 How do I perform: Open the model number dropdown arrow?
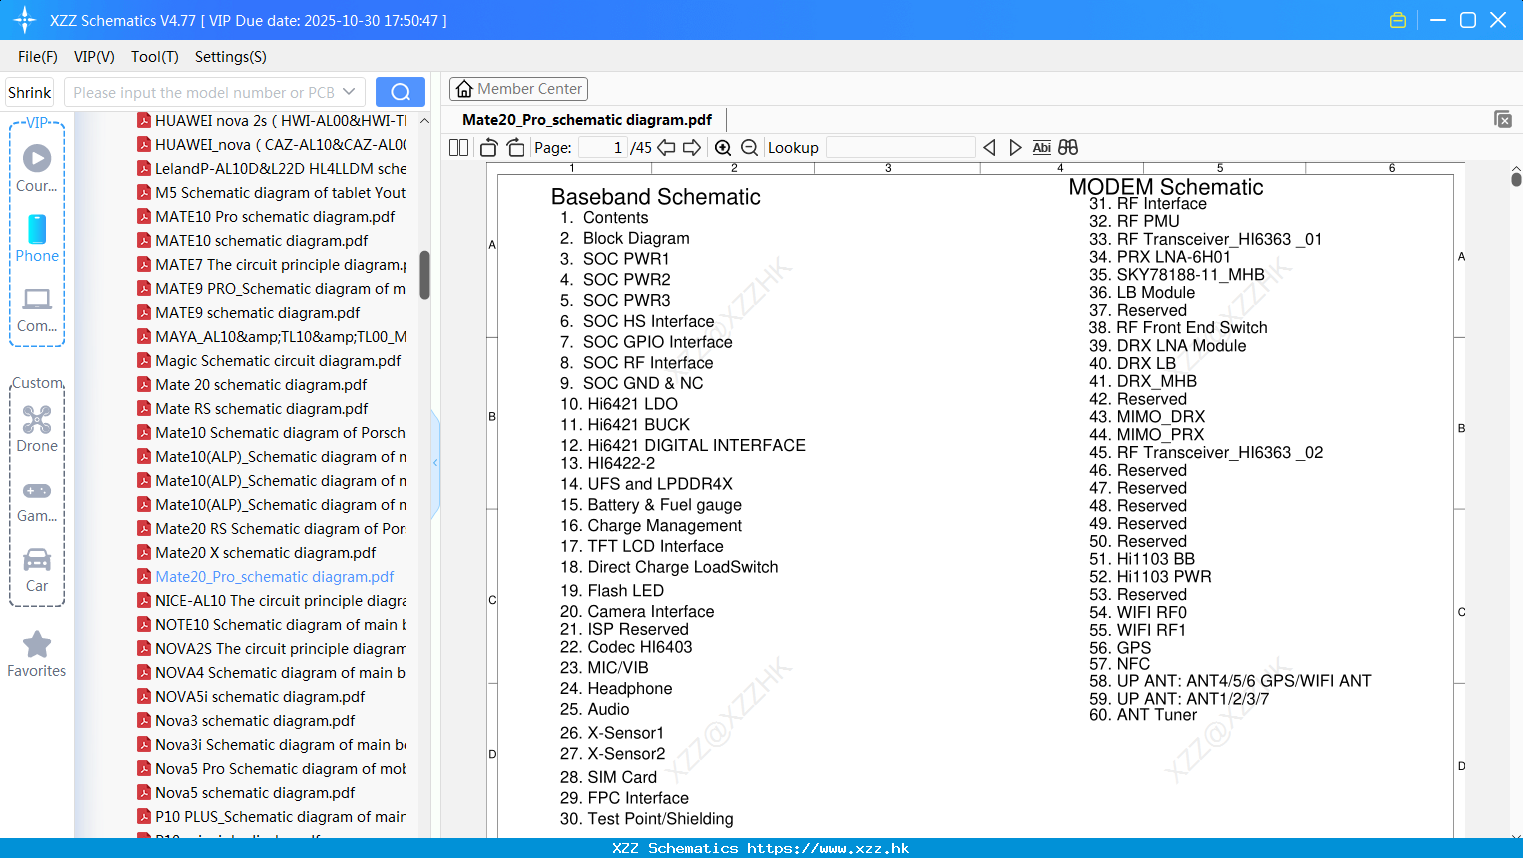[x=349, y=92]
